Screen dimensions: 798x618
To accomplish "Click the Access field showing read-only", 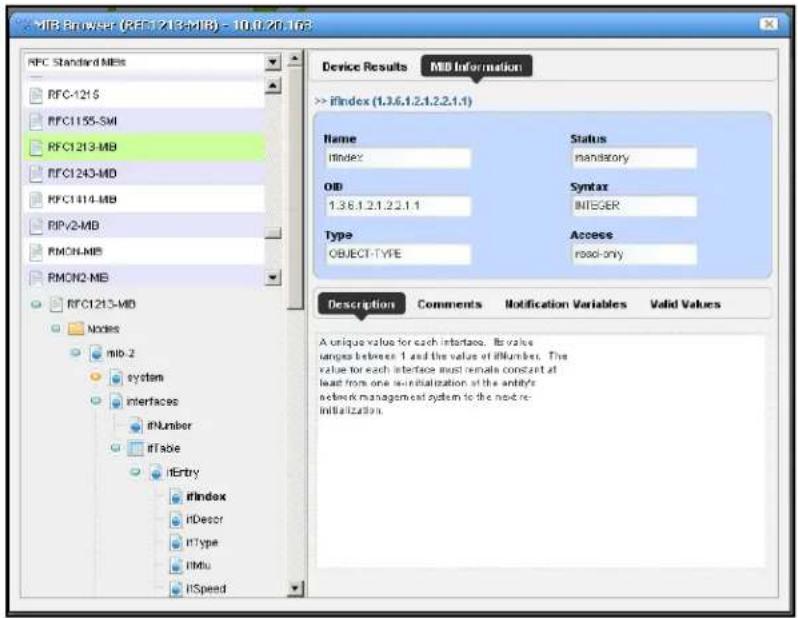I will [x=634, y=254].
